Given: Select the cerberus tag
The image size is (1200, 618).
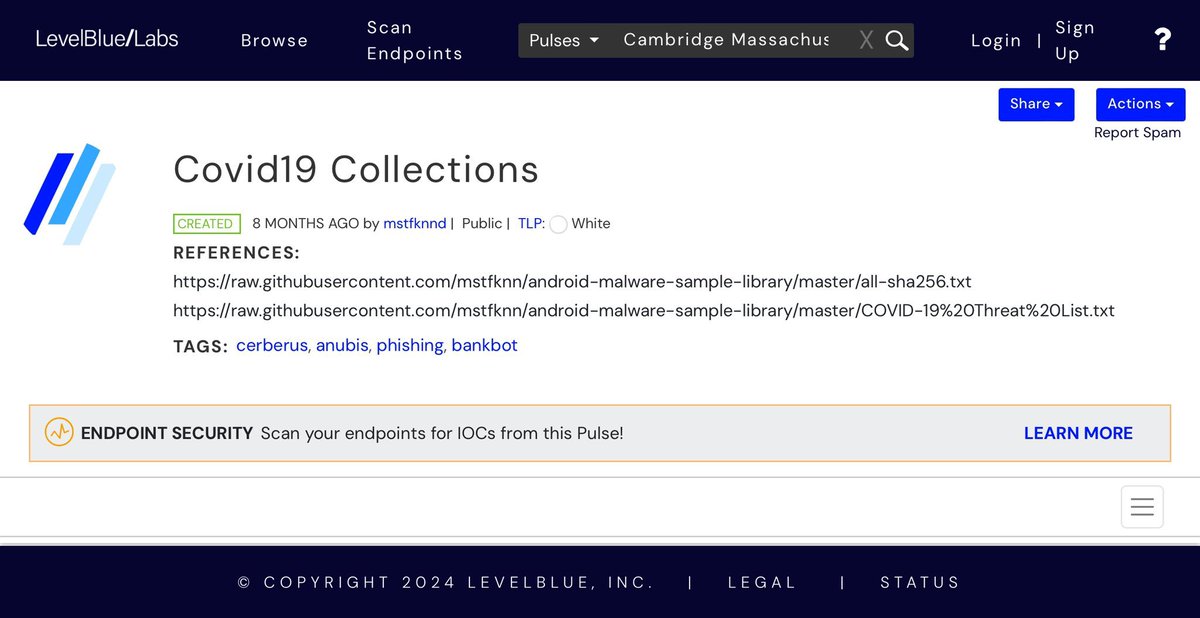Looking at the screenshot, I should [272, 345].
